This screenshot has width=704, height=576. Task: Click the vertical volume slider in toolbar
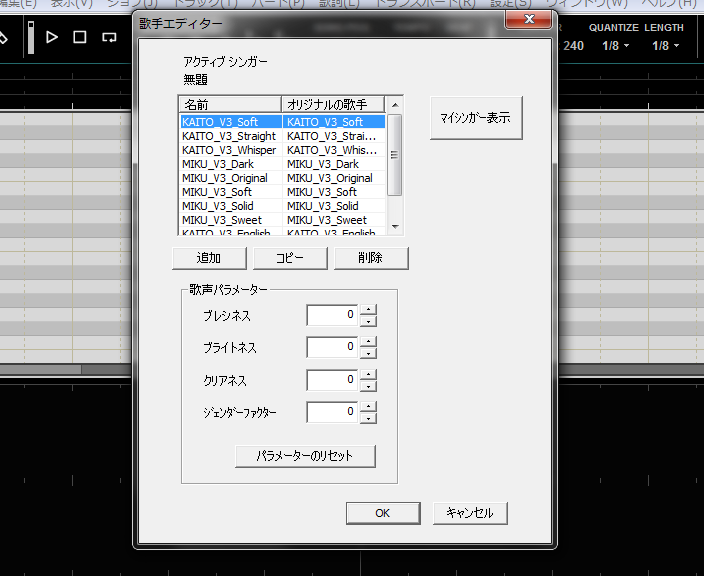point(31,37)
